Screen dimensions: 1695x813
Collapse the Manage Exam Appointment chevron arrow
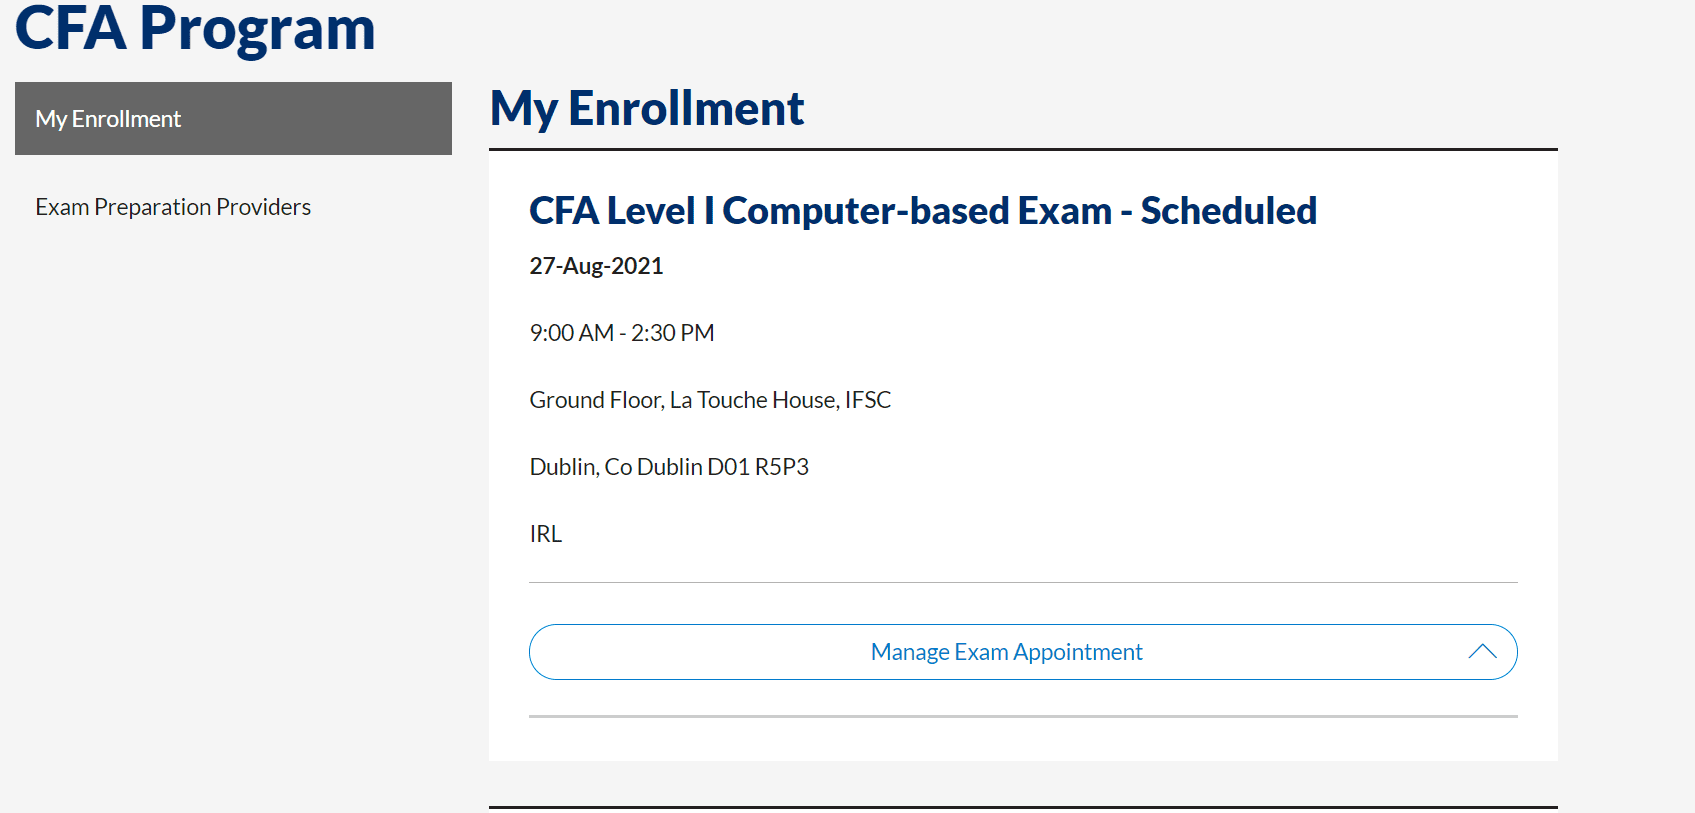(x=1482, y=652)
